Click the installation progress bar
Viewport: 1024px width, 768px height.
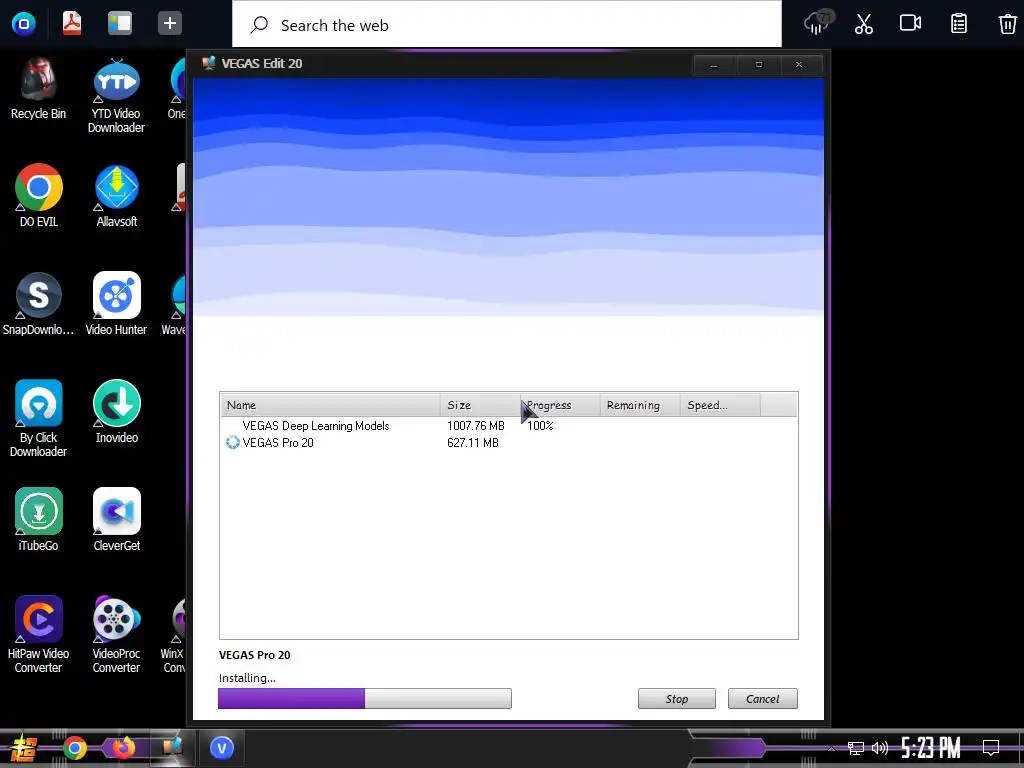pyautogui.click(x=365, y=698)
